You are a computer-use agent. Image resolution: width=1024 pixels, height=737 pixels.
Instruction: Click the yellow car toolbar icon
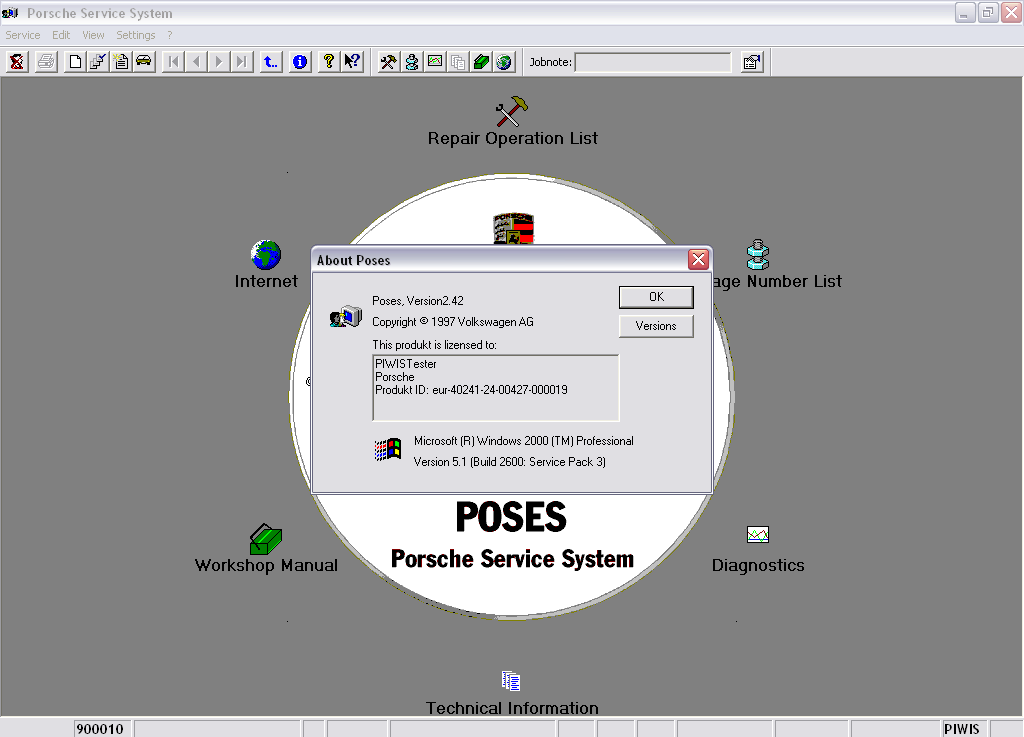point(144,62)
